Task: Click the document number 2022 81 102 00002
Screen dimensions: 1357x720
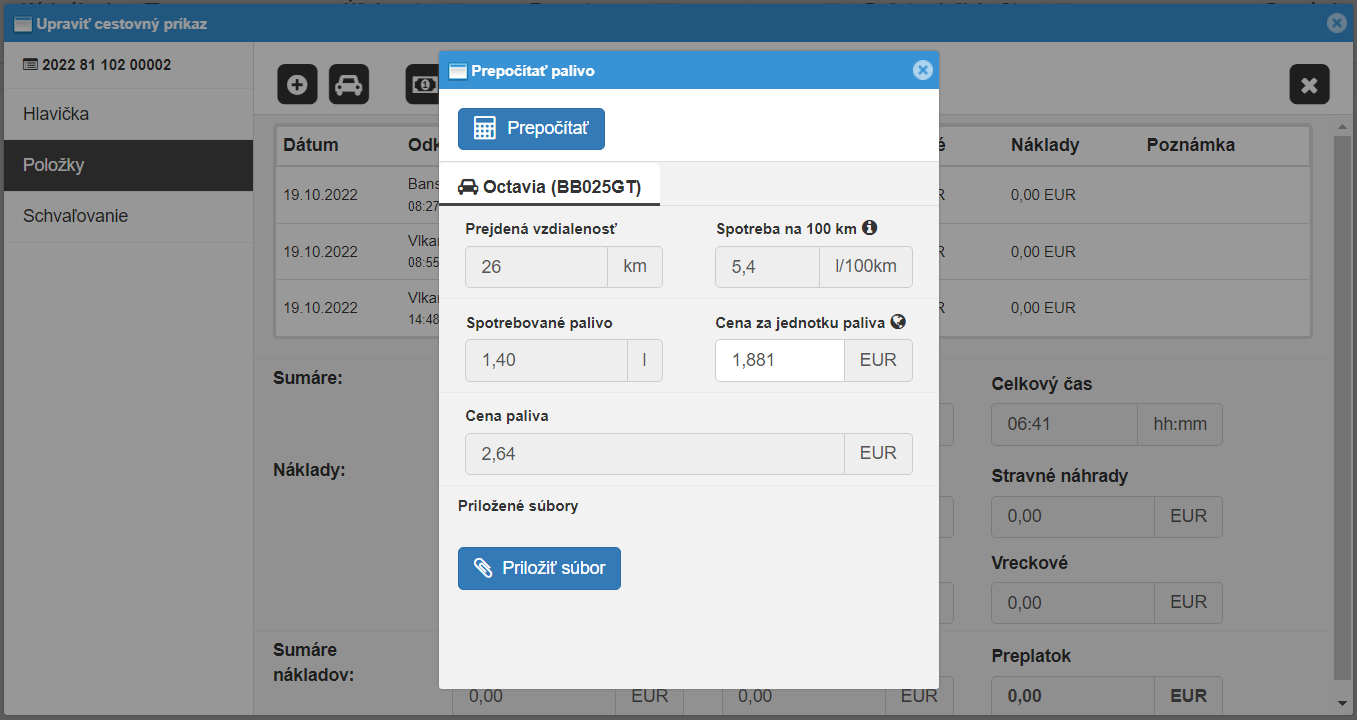Action: tap(106, 65)
